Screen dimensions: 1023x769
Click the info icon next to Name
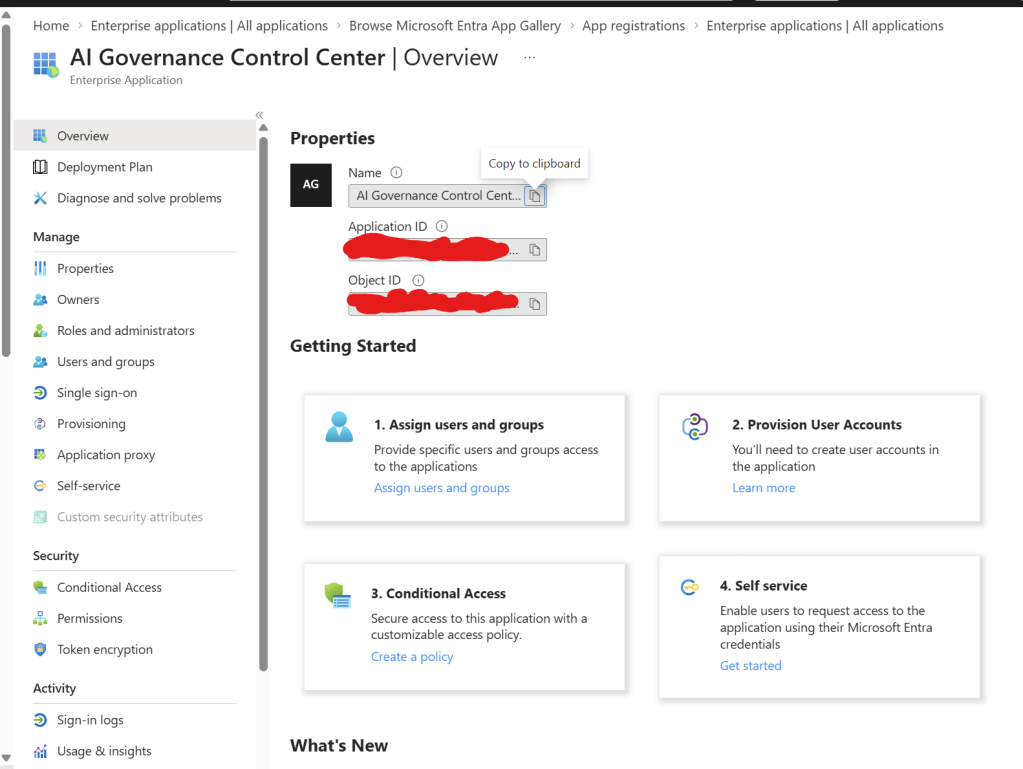pos(396,173)
